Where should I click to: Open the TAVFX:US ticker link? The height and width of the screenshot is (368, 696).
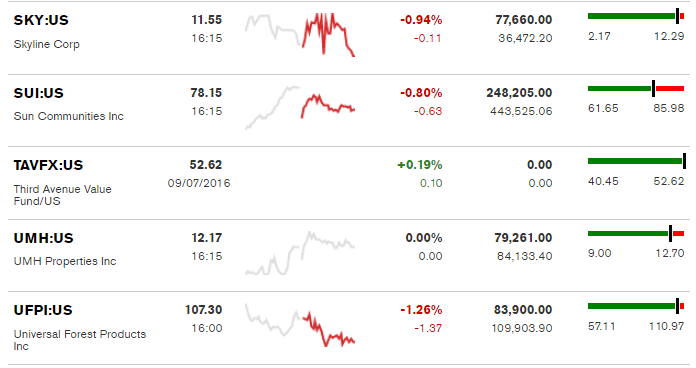tap(48, 166)
